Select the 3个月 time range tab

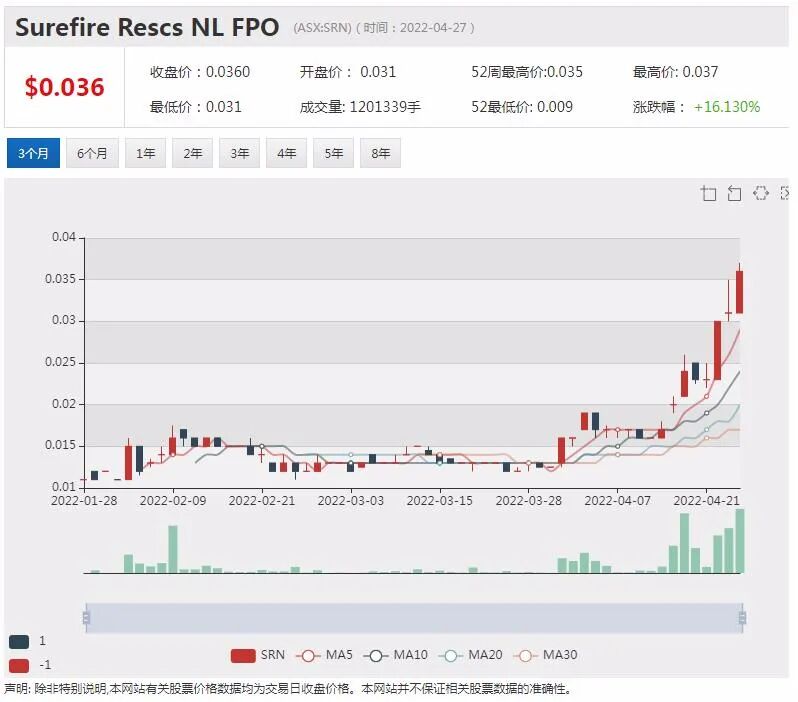point(34,153)
